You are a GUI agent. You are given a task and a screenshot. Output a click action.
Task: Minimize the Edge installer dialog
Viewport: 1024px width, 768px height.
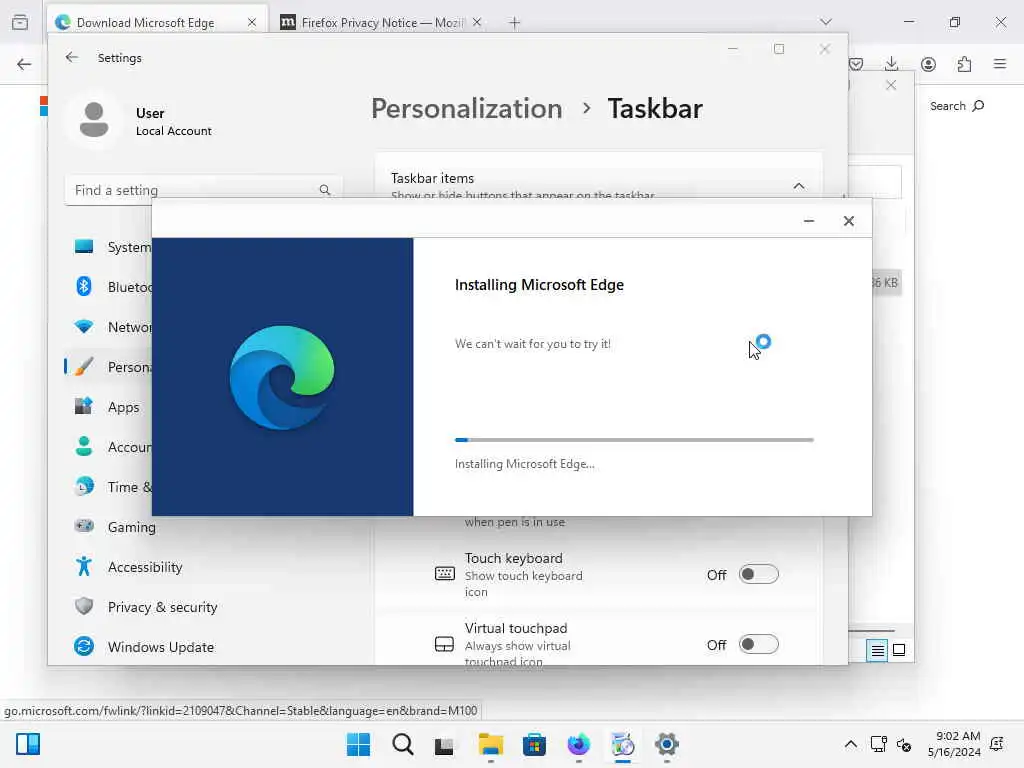pyautogui.click(x=808, y=221)
